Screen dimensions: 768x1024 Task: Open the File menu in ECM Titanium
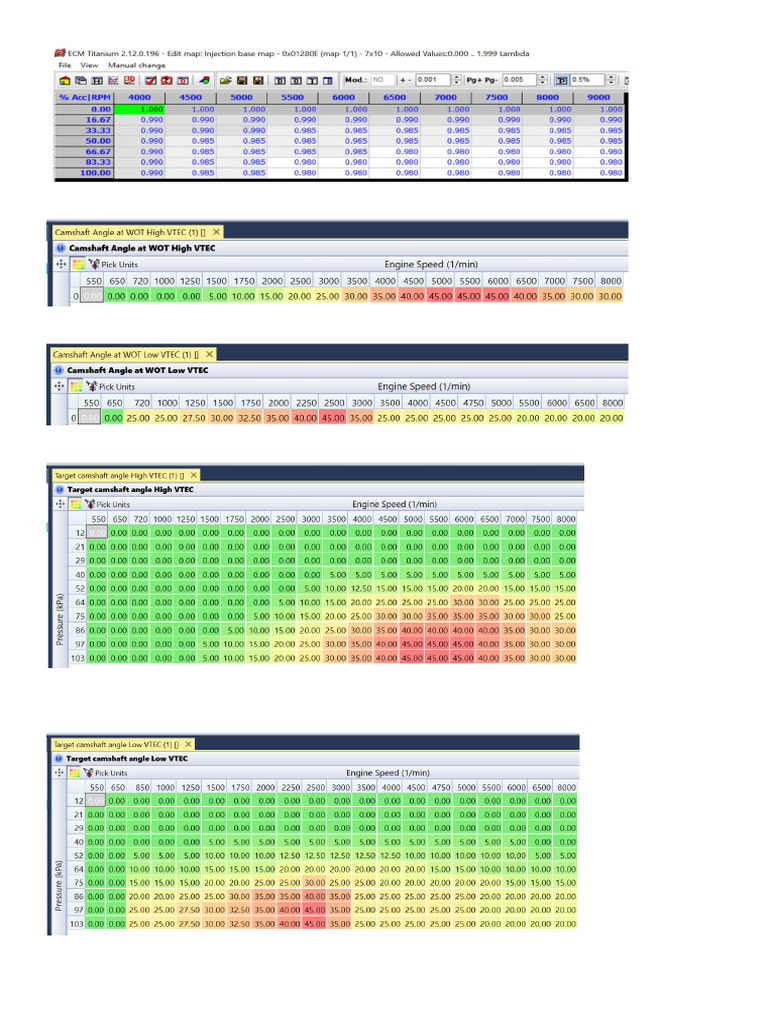click(x=65, y=65)
